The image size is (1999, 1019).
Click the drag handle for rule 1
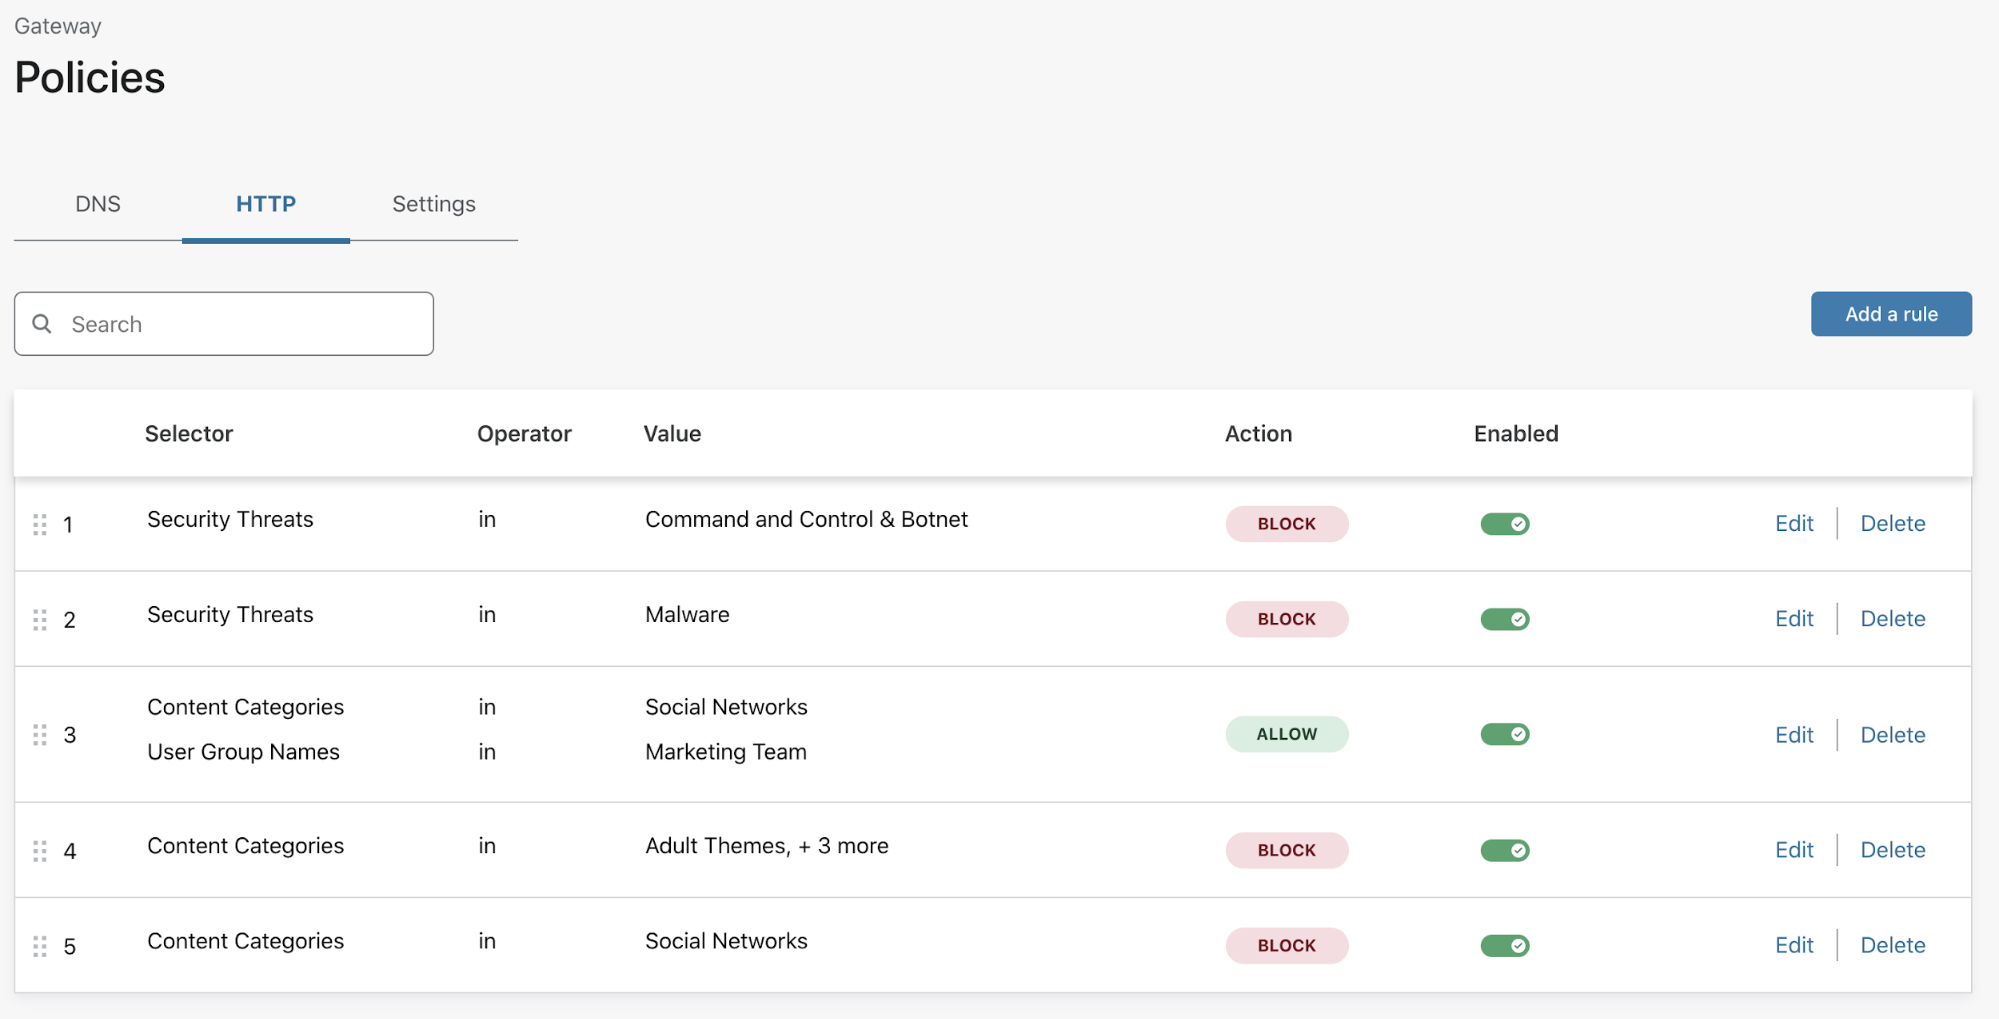point(40,524)
